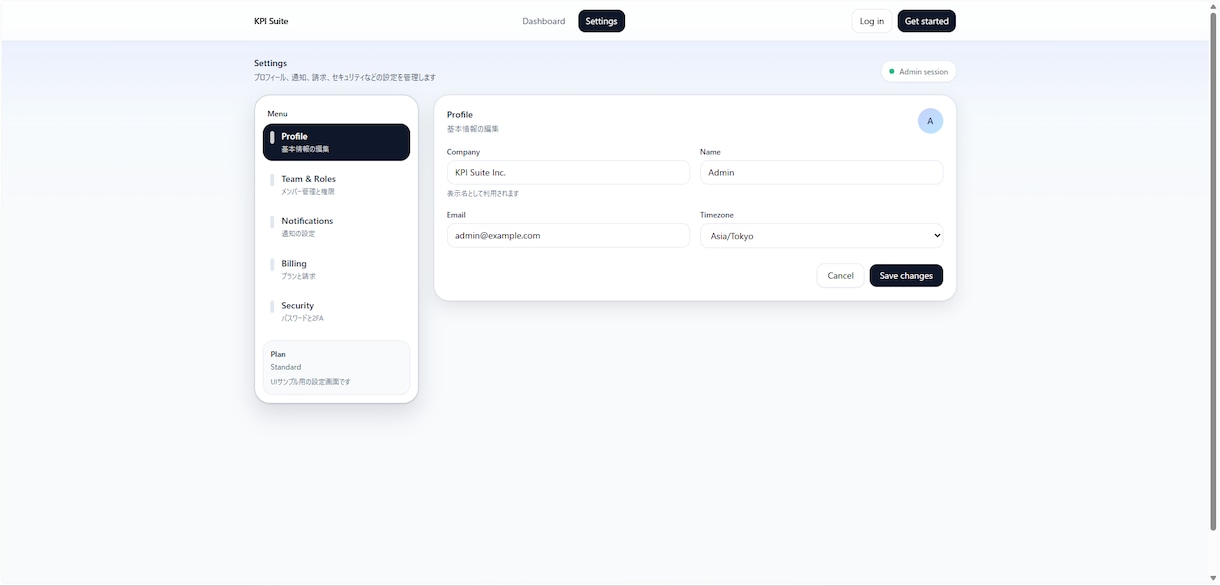
Task: Switch to the Dashboard tab
Action: click(x=543, y=21)
